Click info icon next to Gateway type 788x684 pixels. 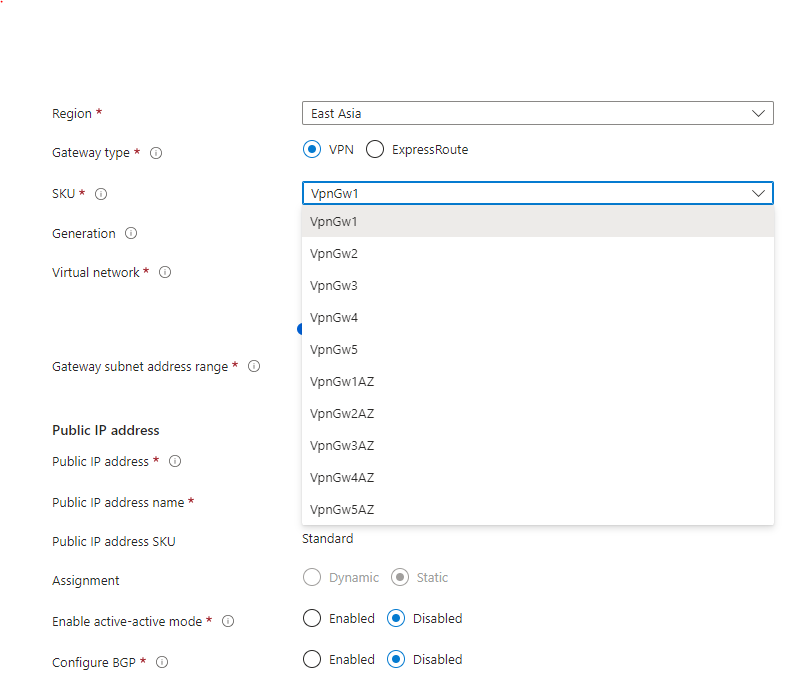pyautogui.click(x=156, y=154)
